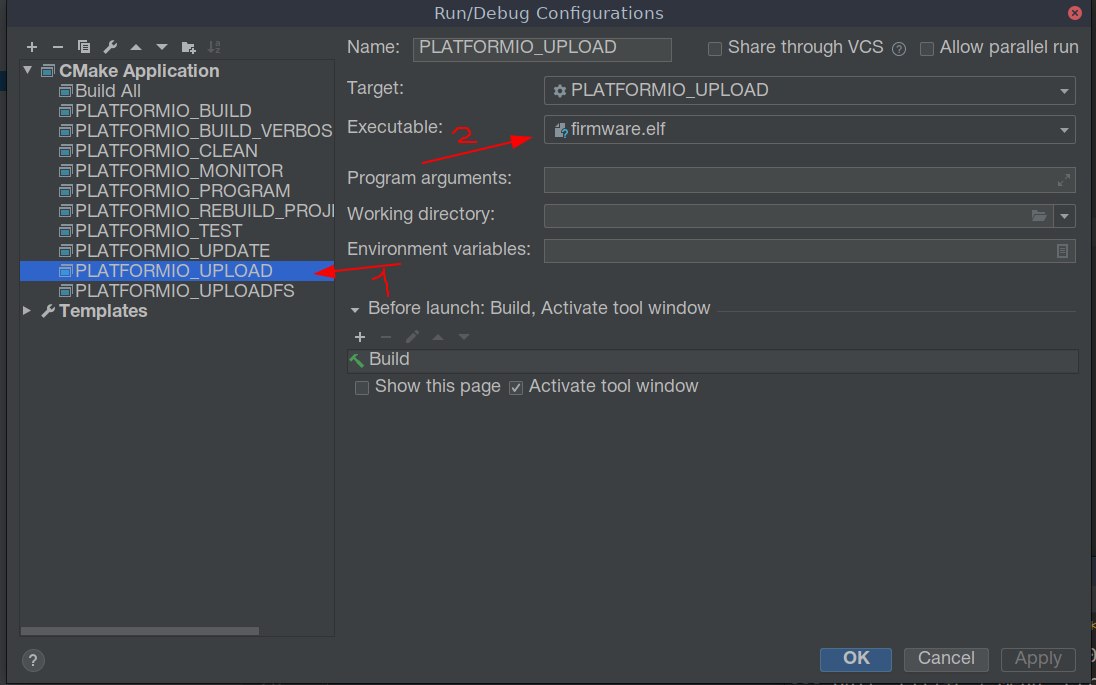Copy the selected configuration
Viewport: 1096px width, 685px height.
point(84,47)
